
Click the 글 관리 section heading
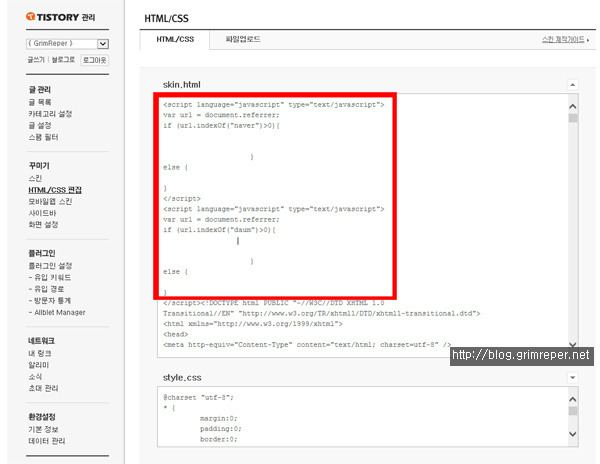coord(40,90)
